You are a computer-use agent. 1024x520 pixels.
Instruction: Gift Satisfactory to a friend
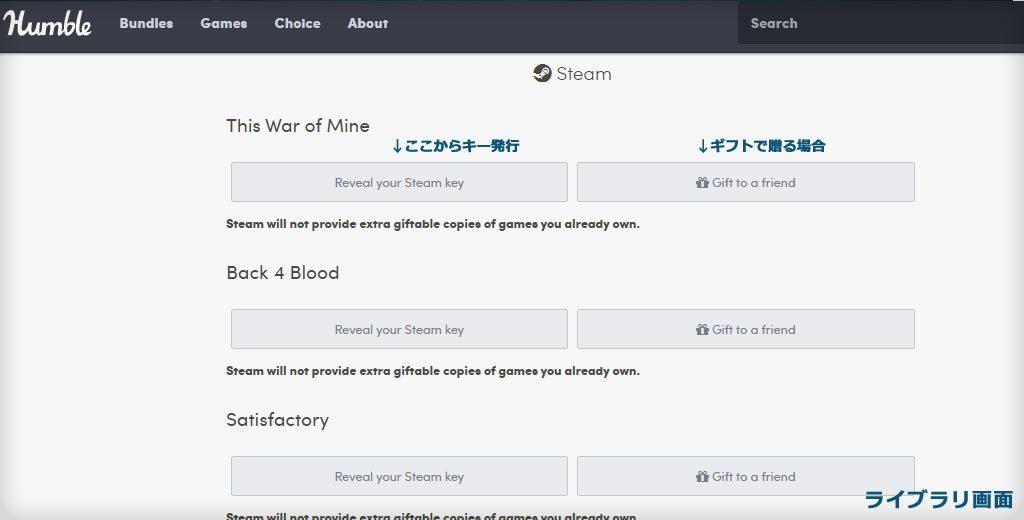coord(746,476)
